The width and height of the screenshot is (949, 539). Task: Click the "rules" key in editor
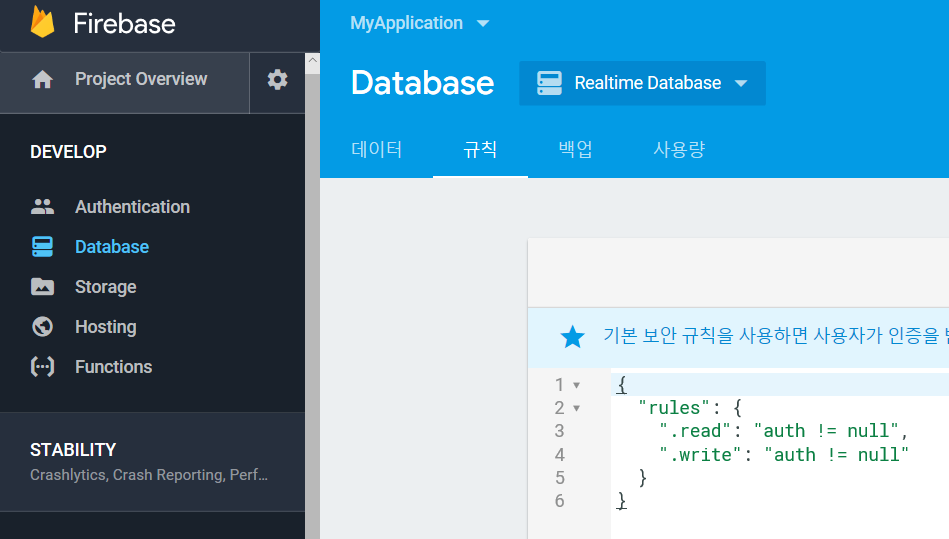pos(674,408)
